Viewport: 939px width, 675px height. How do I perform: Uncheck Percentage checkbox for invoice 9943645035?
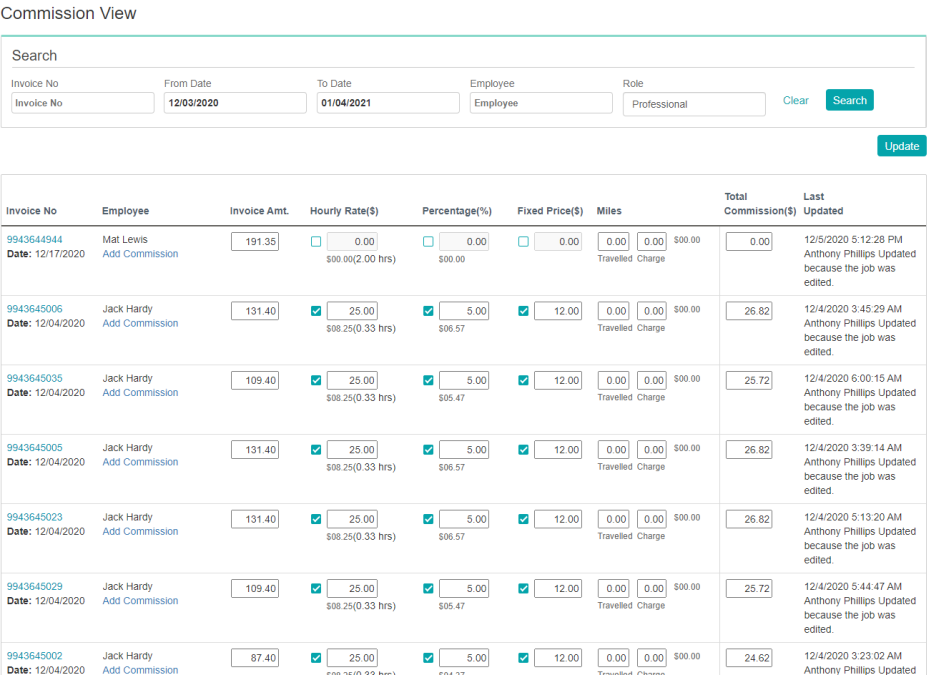pos(428,381)
